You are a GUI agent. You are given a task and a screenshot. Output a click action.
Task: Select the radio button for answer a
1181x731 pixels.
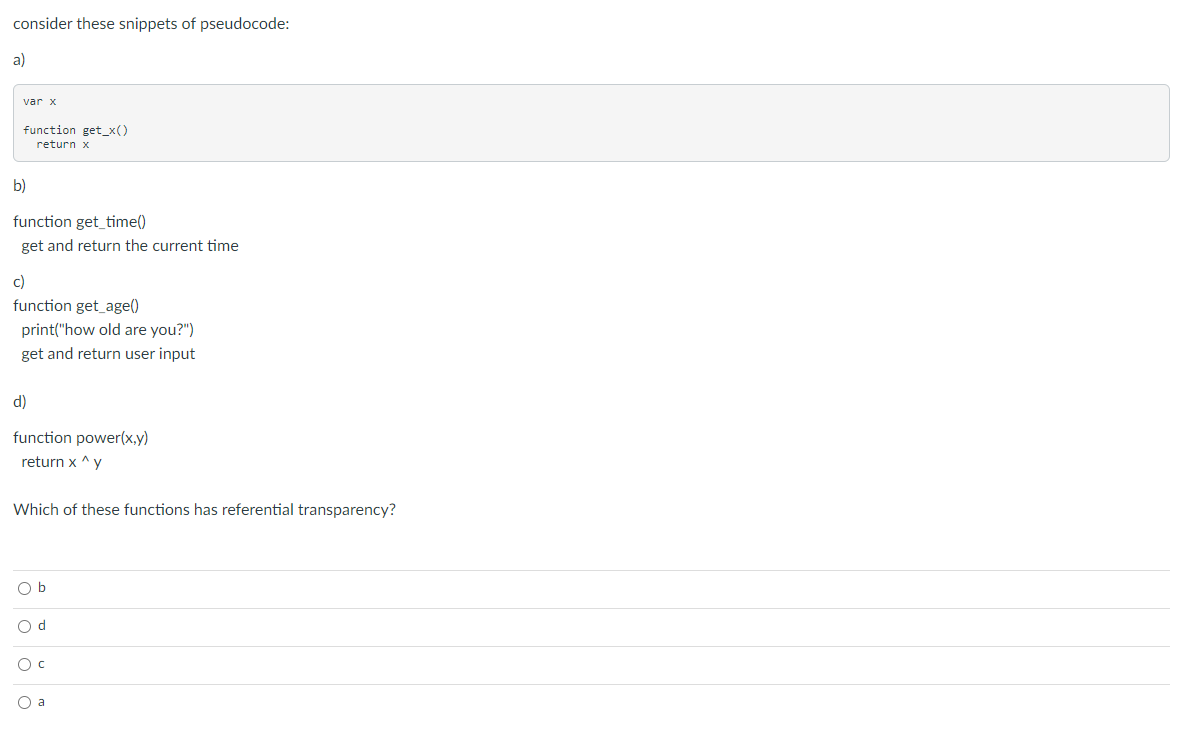[24, 702]
